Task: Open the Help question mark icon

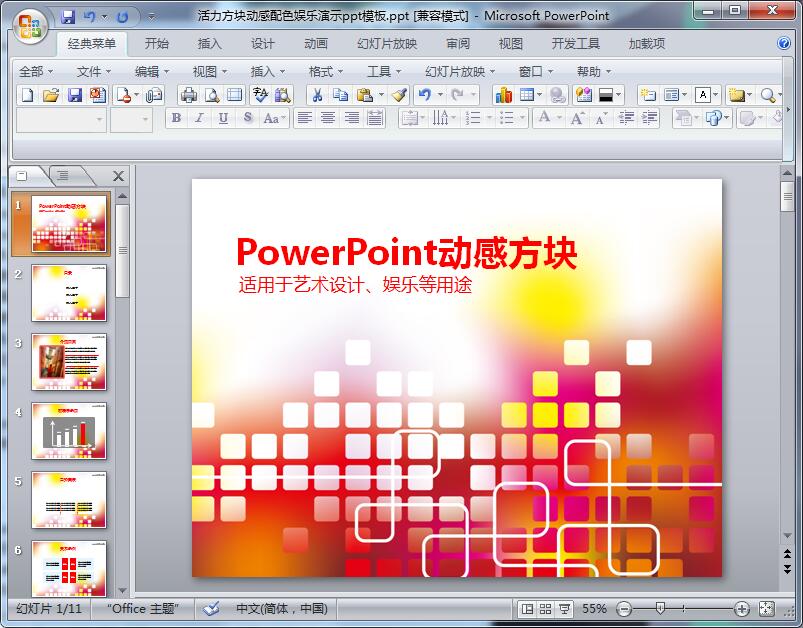Action: [x=784, y=44]
